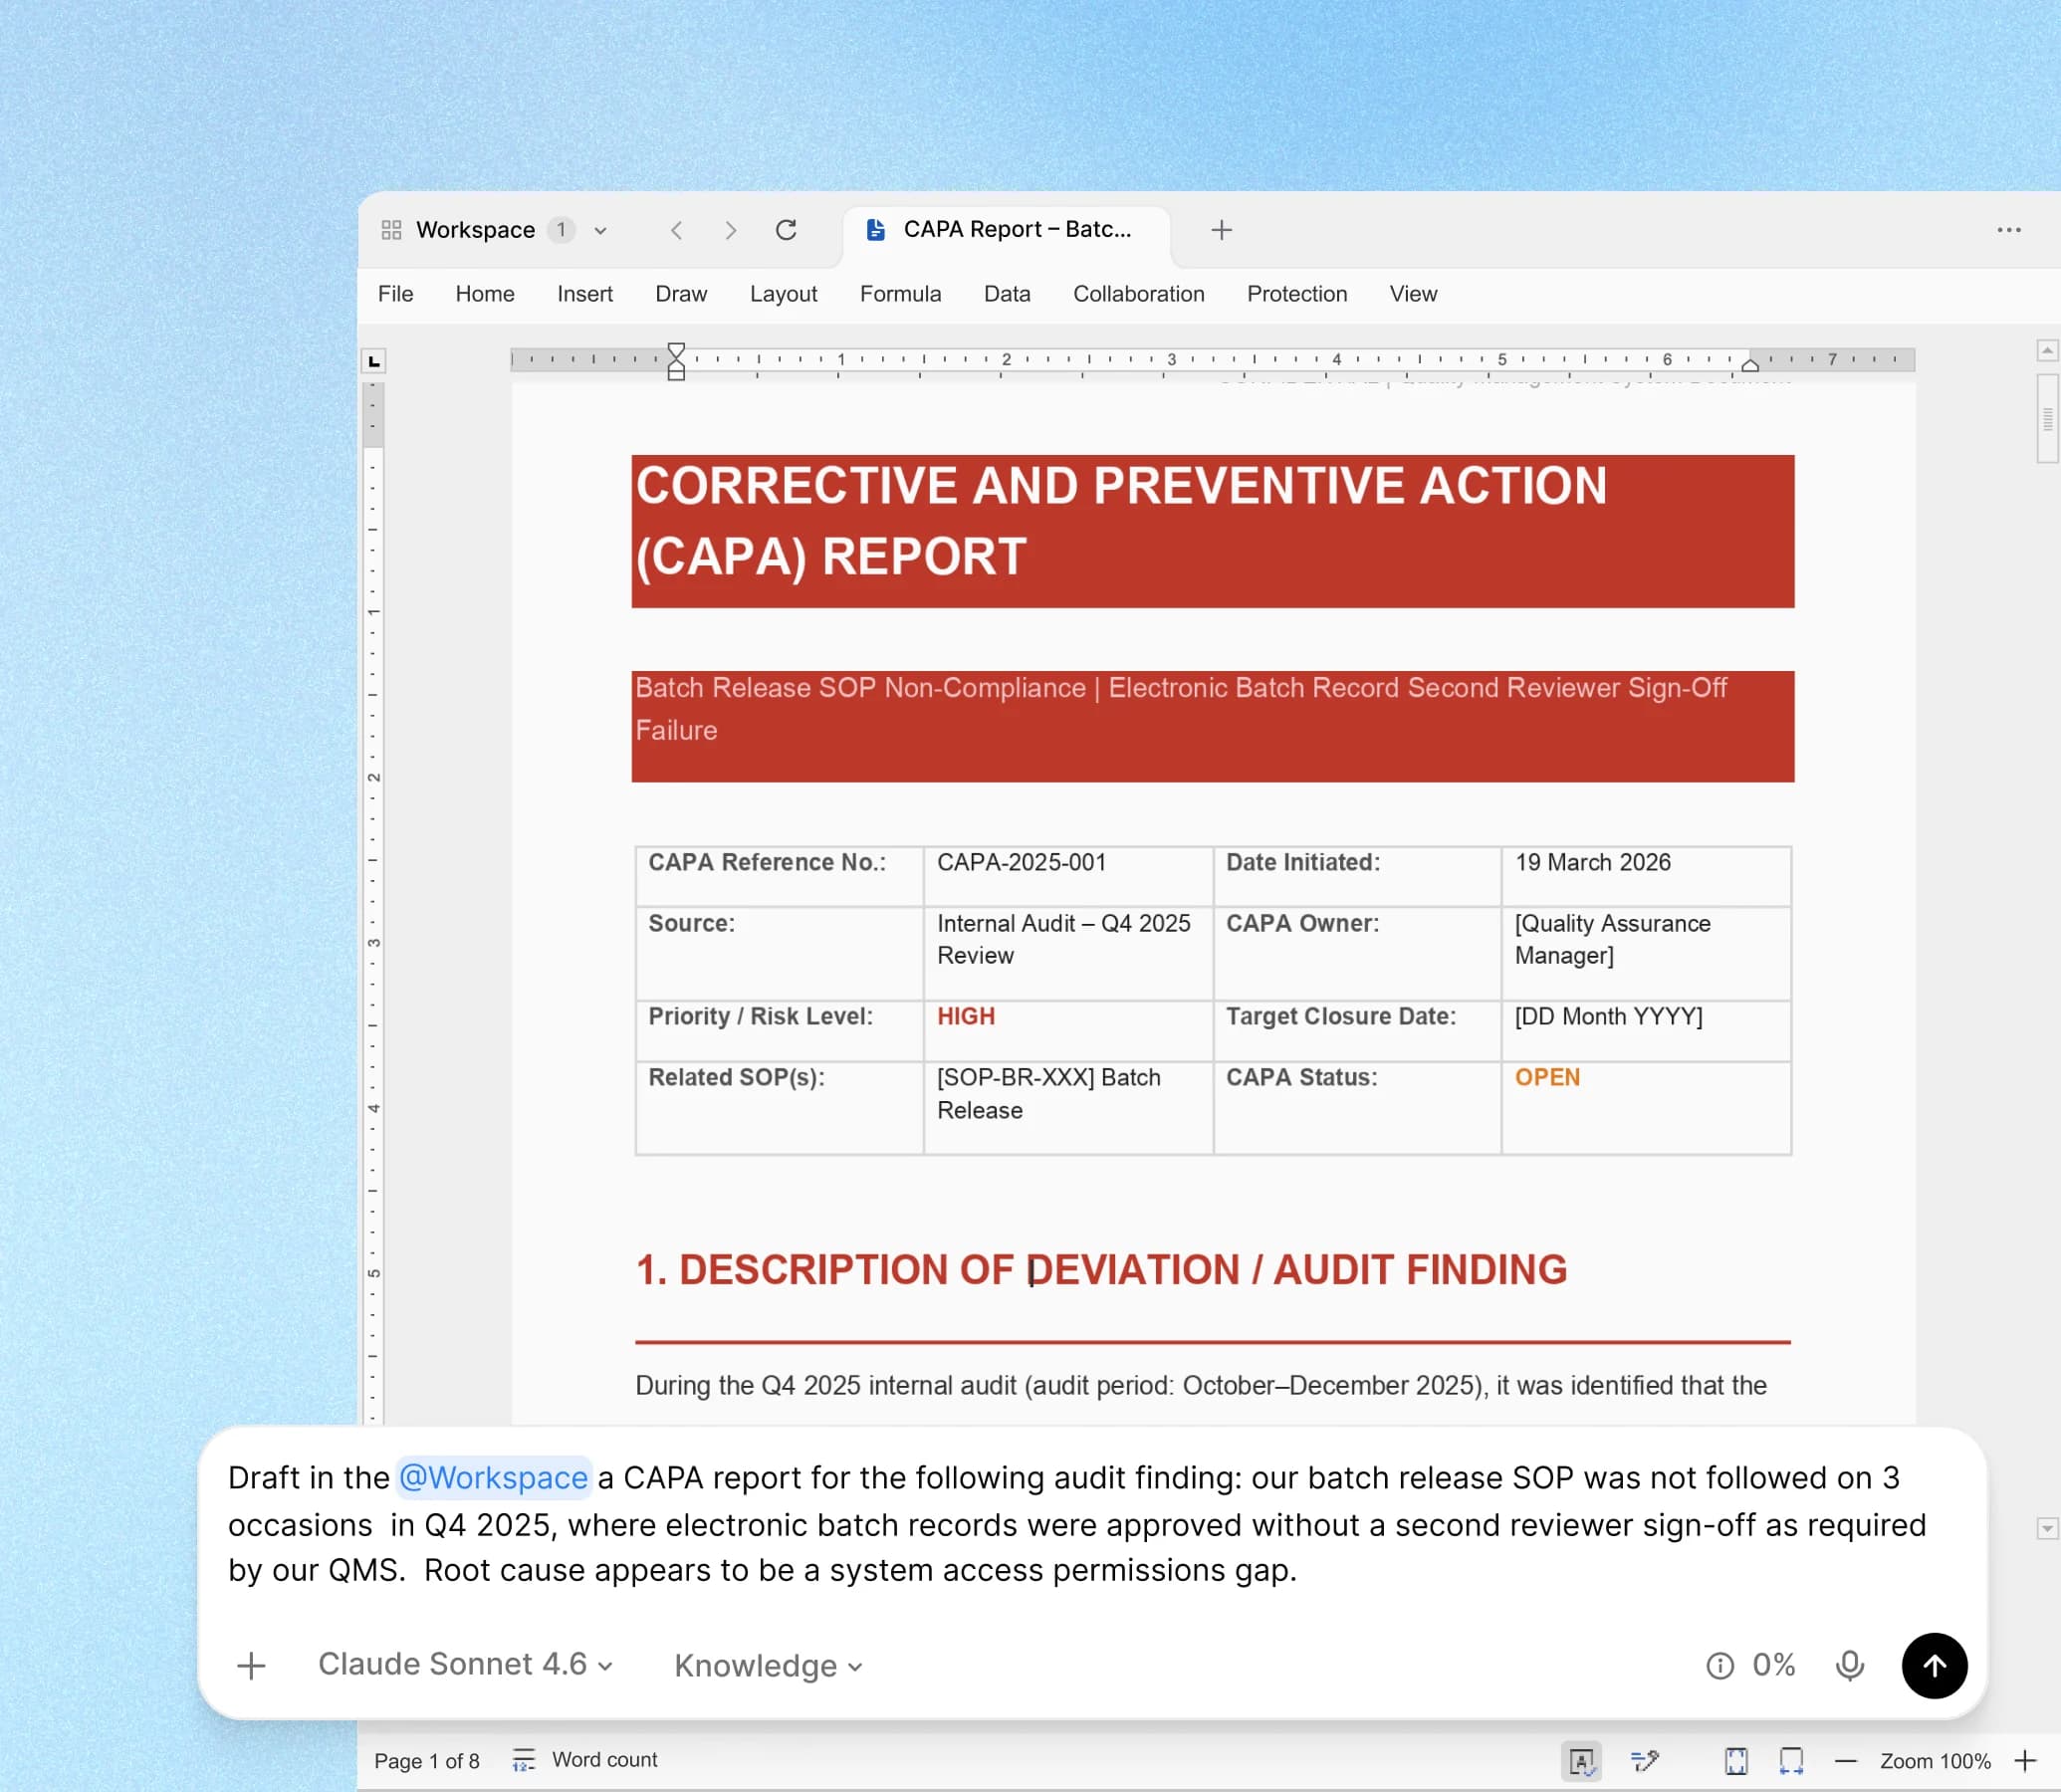Select the fit-to-page view icon
The image size is (2061, 1792).
[1737, 1760]
